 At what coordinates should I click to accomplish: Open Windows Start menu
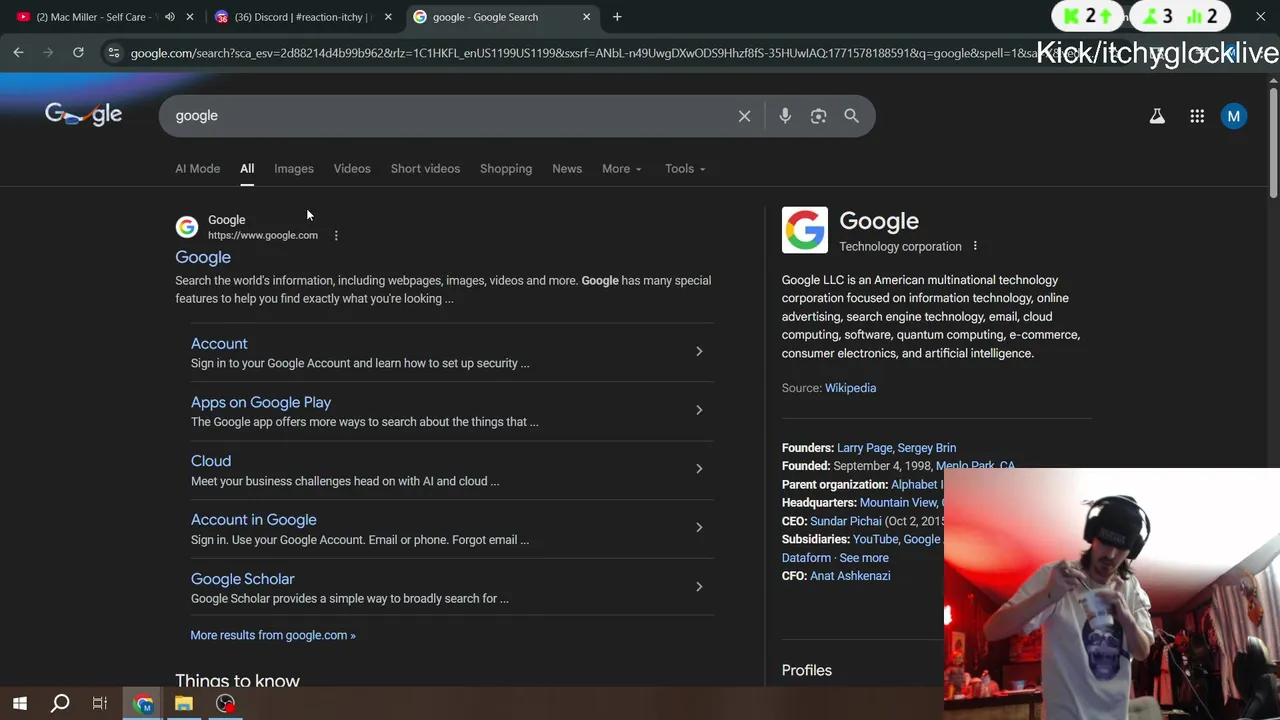20,704
